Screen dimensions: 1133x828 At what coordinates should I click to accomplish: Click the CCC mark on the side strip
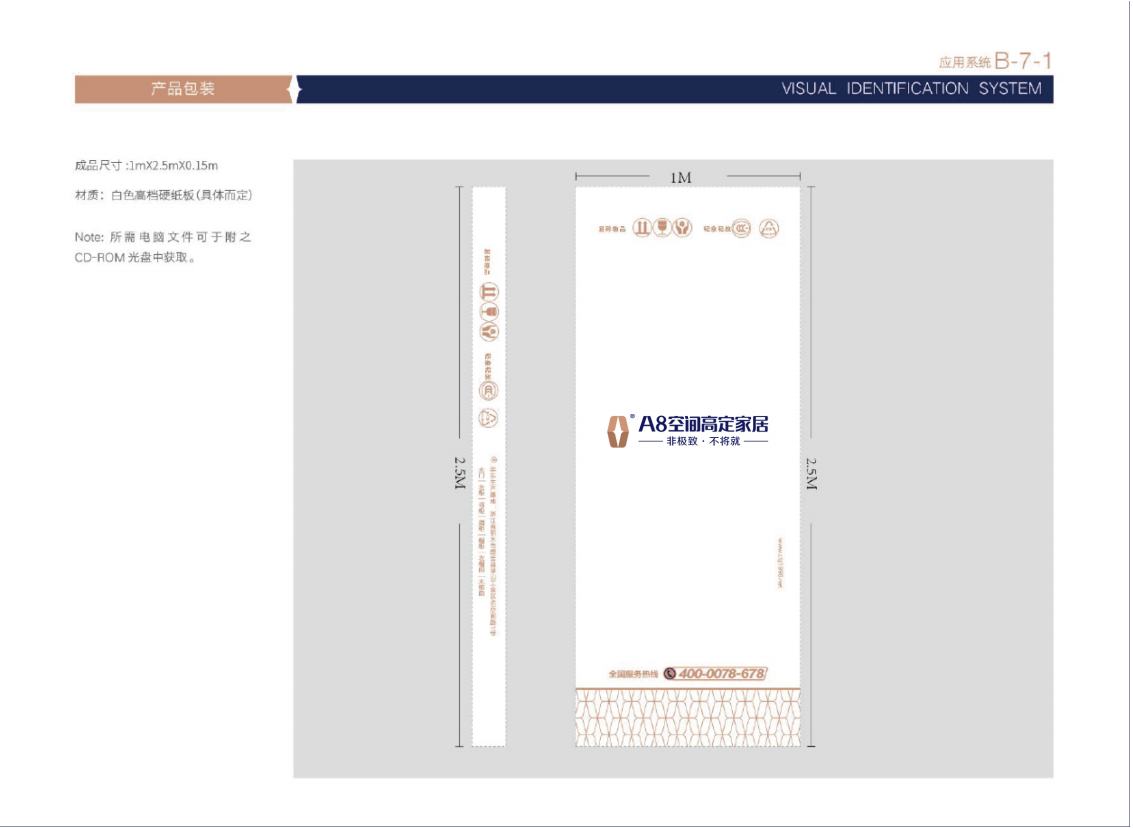(x=489, y=391)
